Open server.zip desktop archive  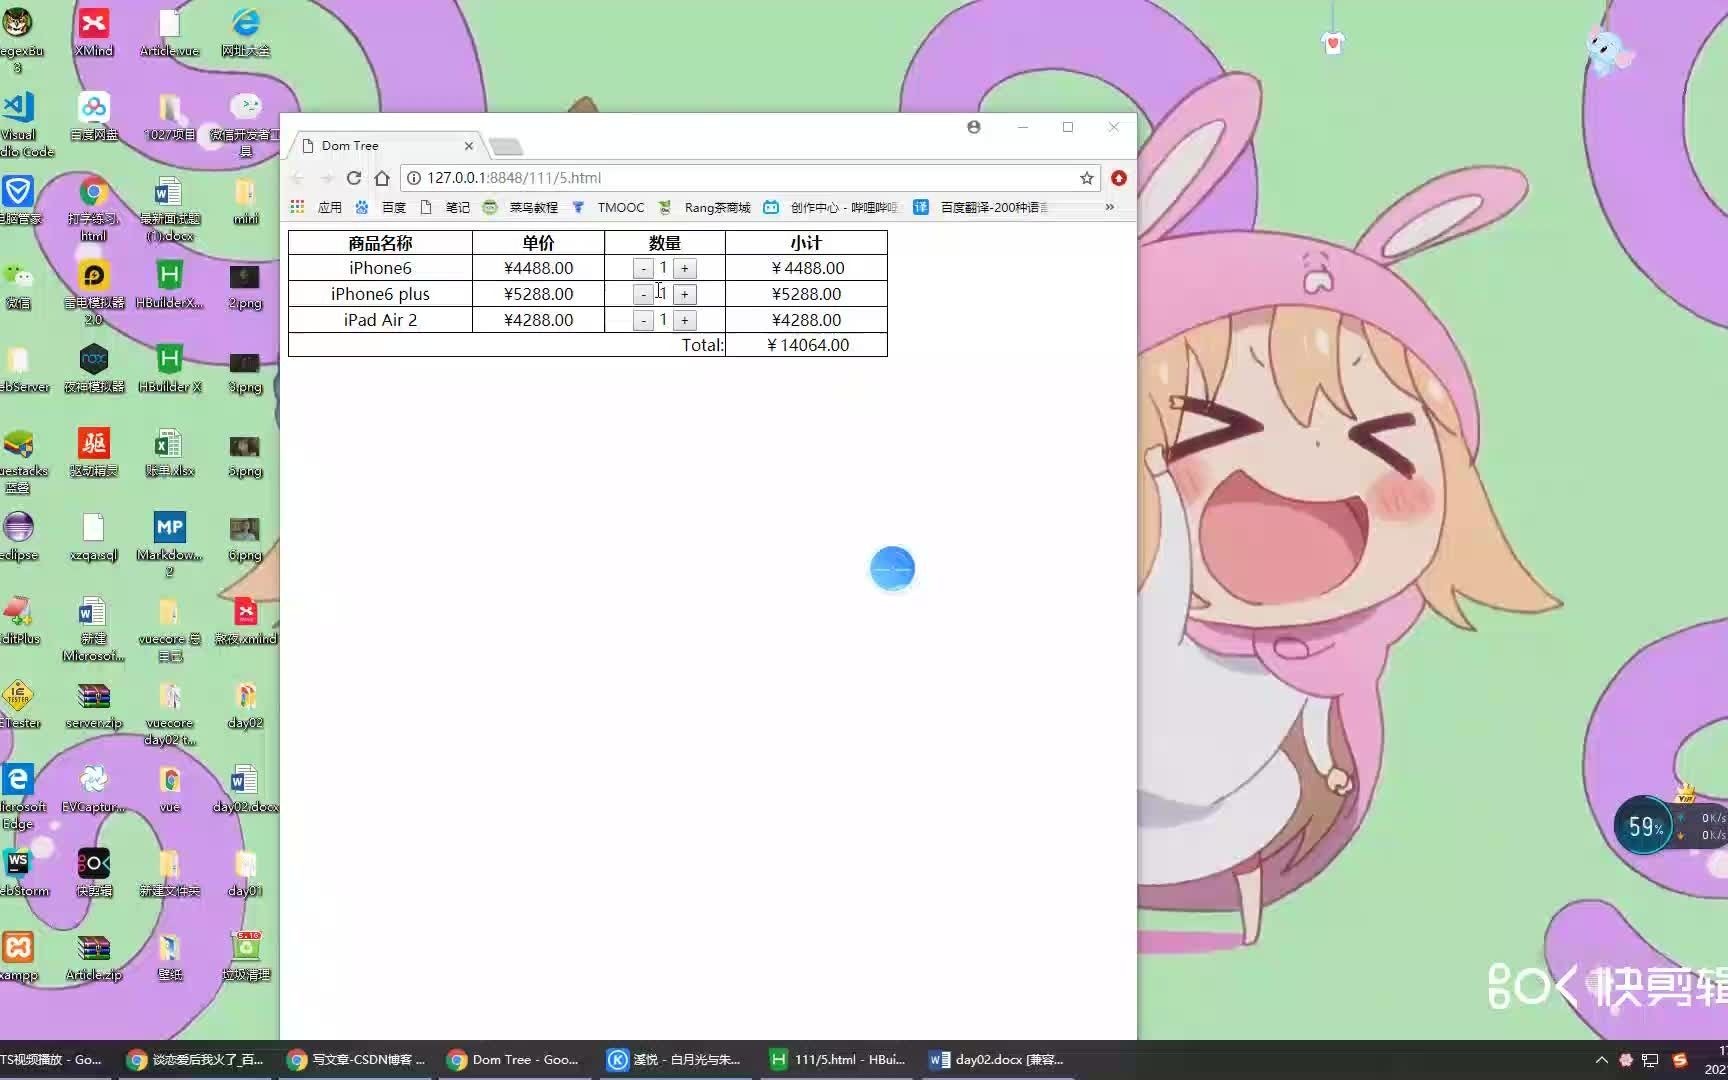[x=94, y=704]
